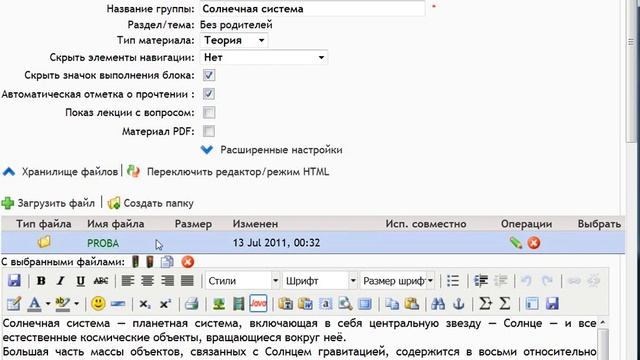Apply strikethrough ABC formatting
Image resolution: width=640 pixels, height=360 pixels.
click(100, 281)
